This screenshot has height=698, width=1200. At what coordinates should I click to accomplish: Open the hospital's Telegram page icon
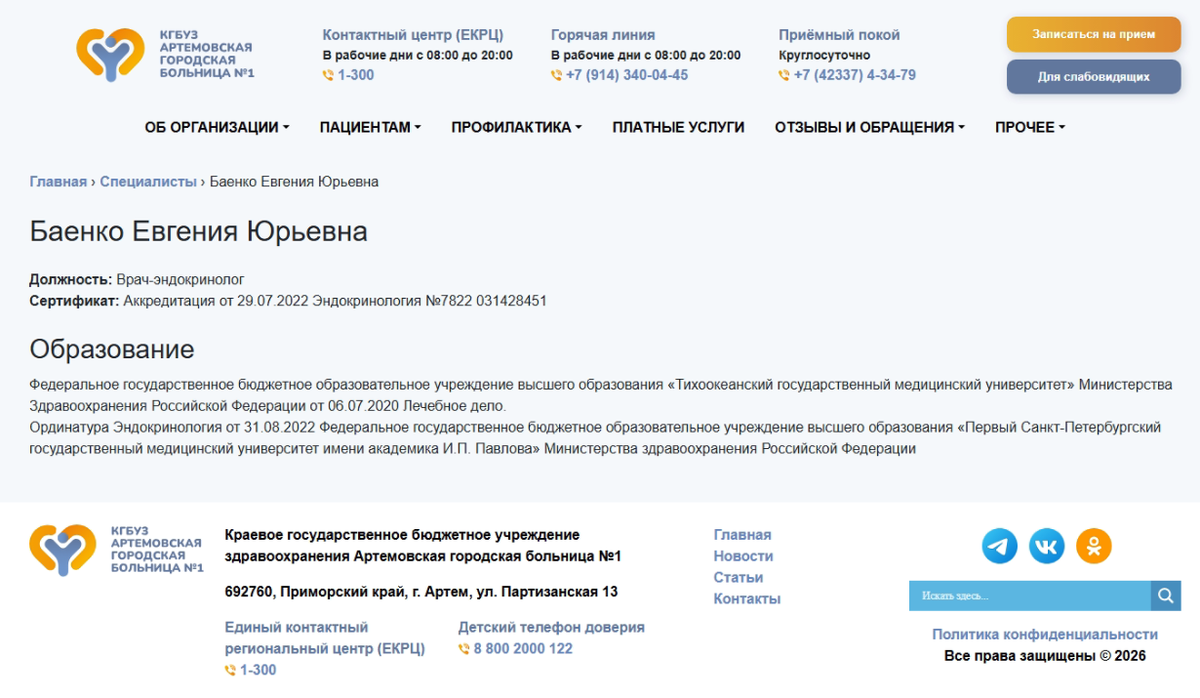[998, 545]
